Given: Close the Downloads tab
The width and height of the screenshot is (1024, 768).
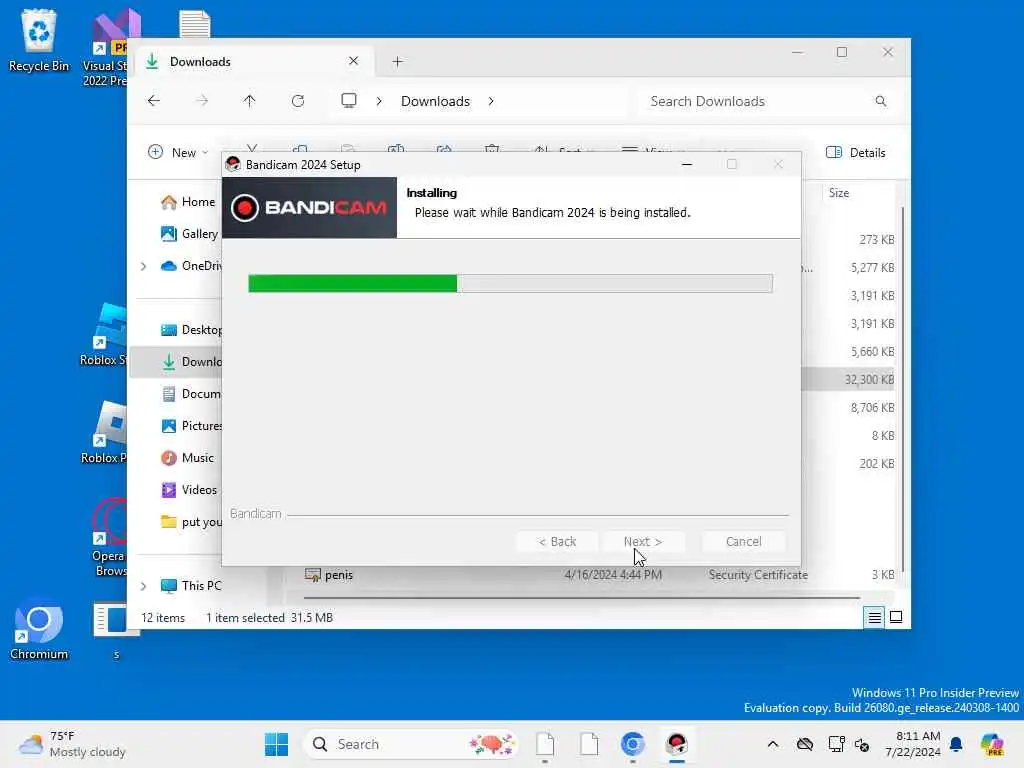Looking at the screenshot, I should [x=353, y=61].
